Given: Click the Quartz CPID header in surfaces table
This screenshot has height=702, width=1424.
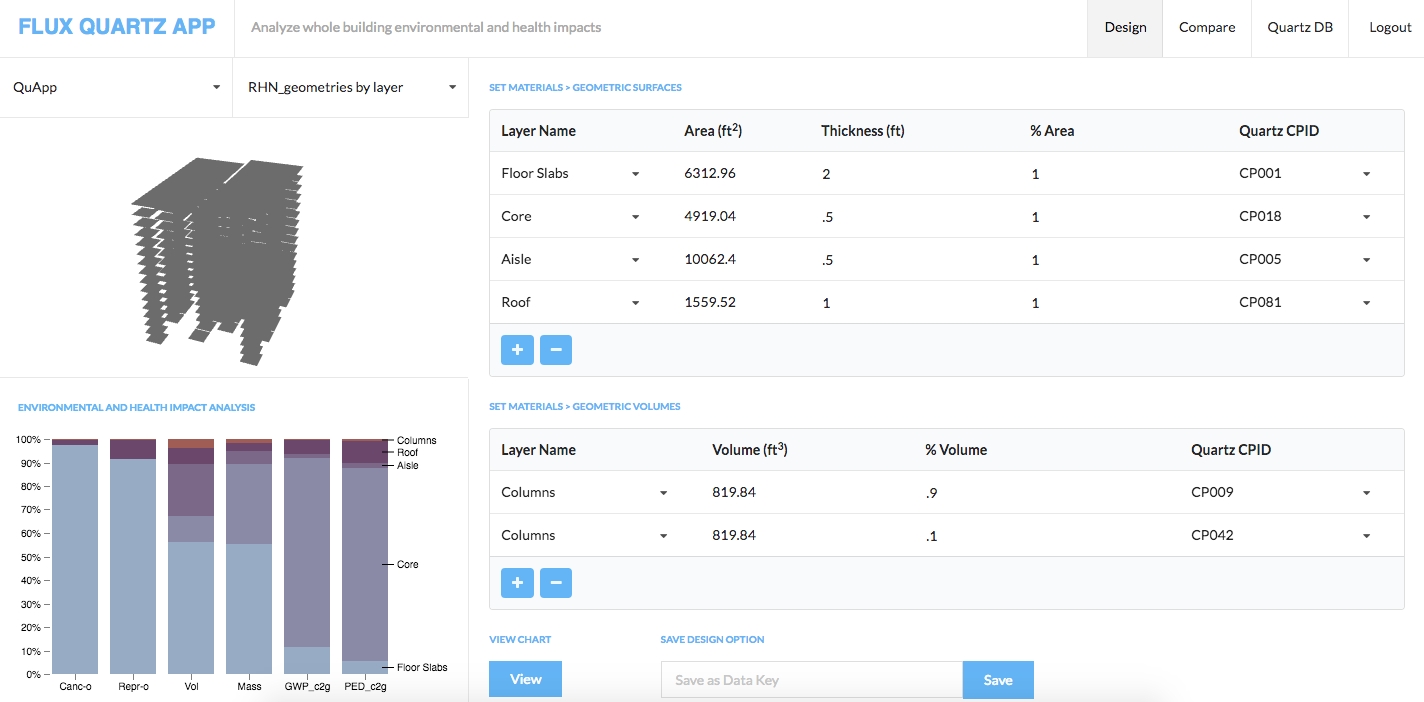Looking at the screenshot, I should click(x=1279, y=131).
